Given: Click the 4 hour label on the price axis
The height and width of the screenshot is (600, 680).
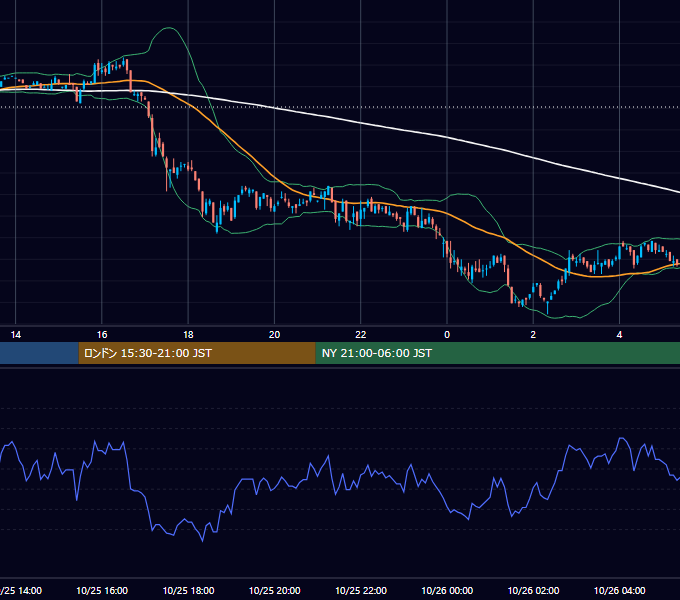Looking at the screenshot, I should [619, 335].
